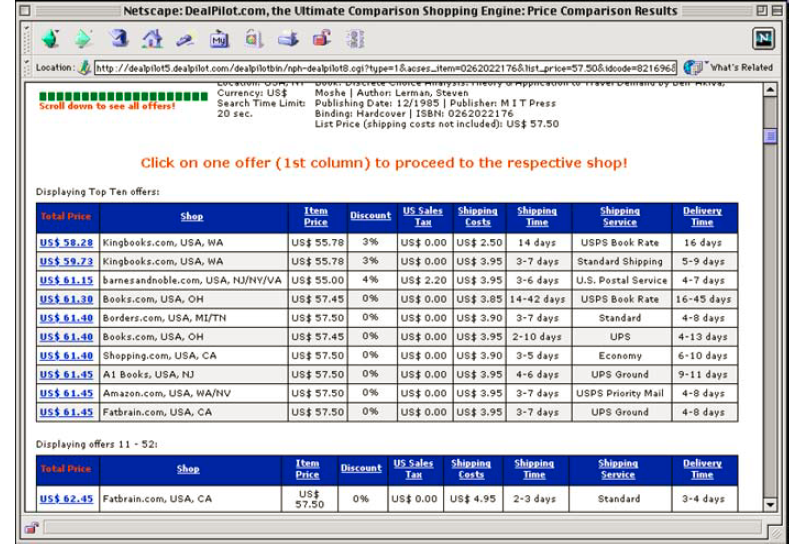The height and width of the screenshot is (557, 805).
Task: Click Shipping Service header in offers 11-52 table
Action: (618, 469)
